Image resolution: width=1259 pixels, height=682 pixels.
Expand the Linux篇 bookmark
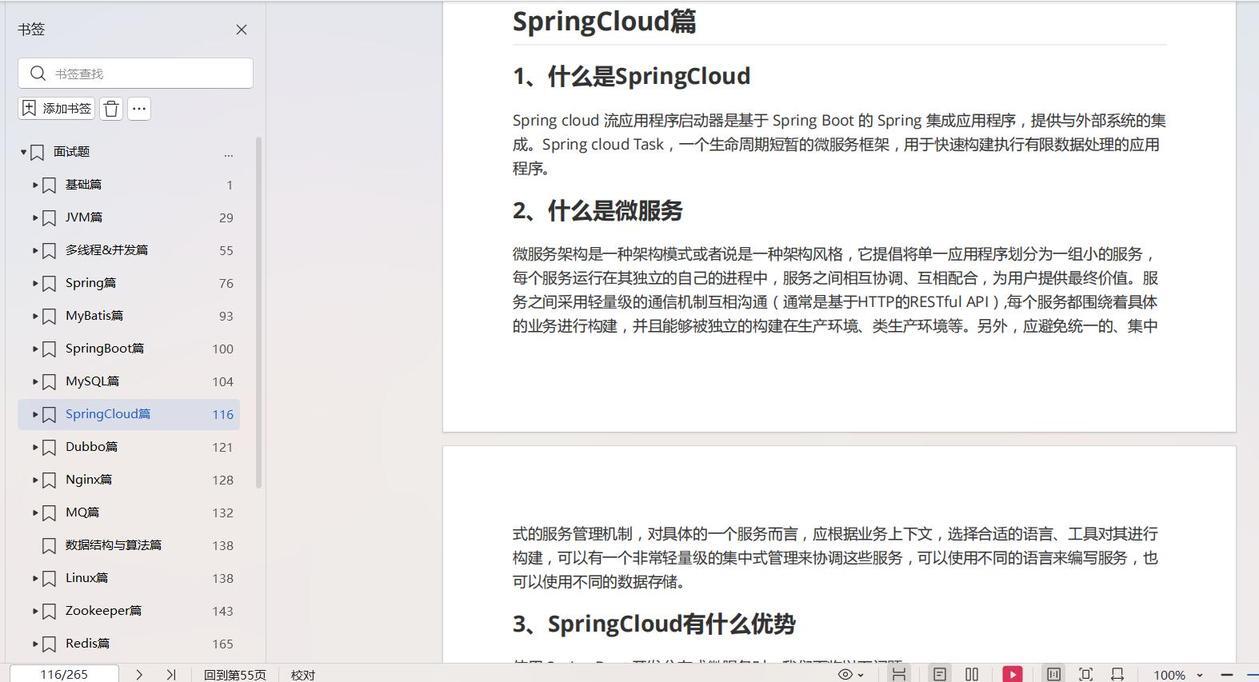coord(35,578)
